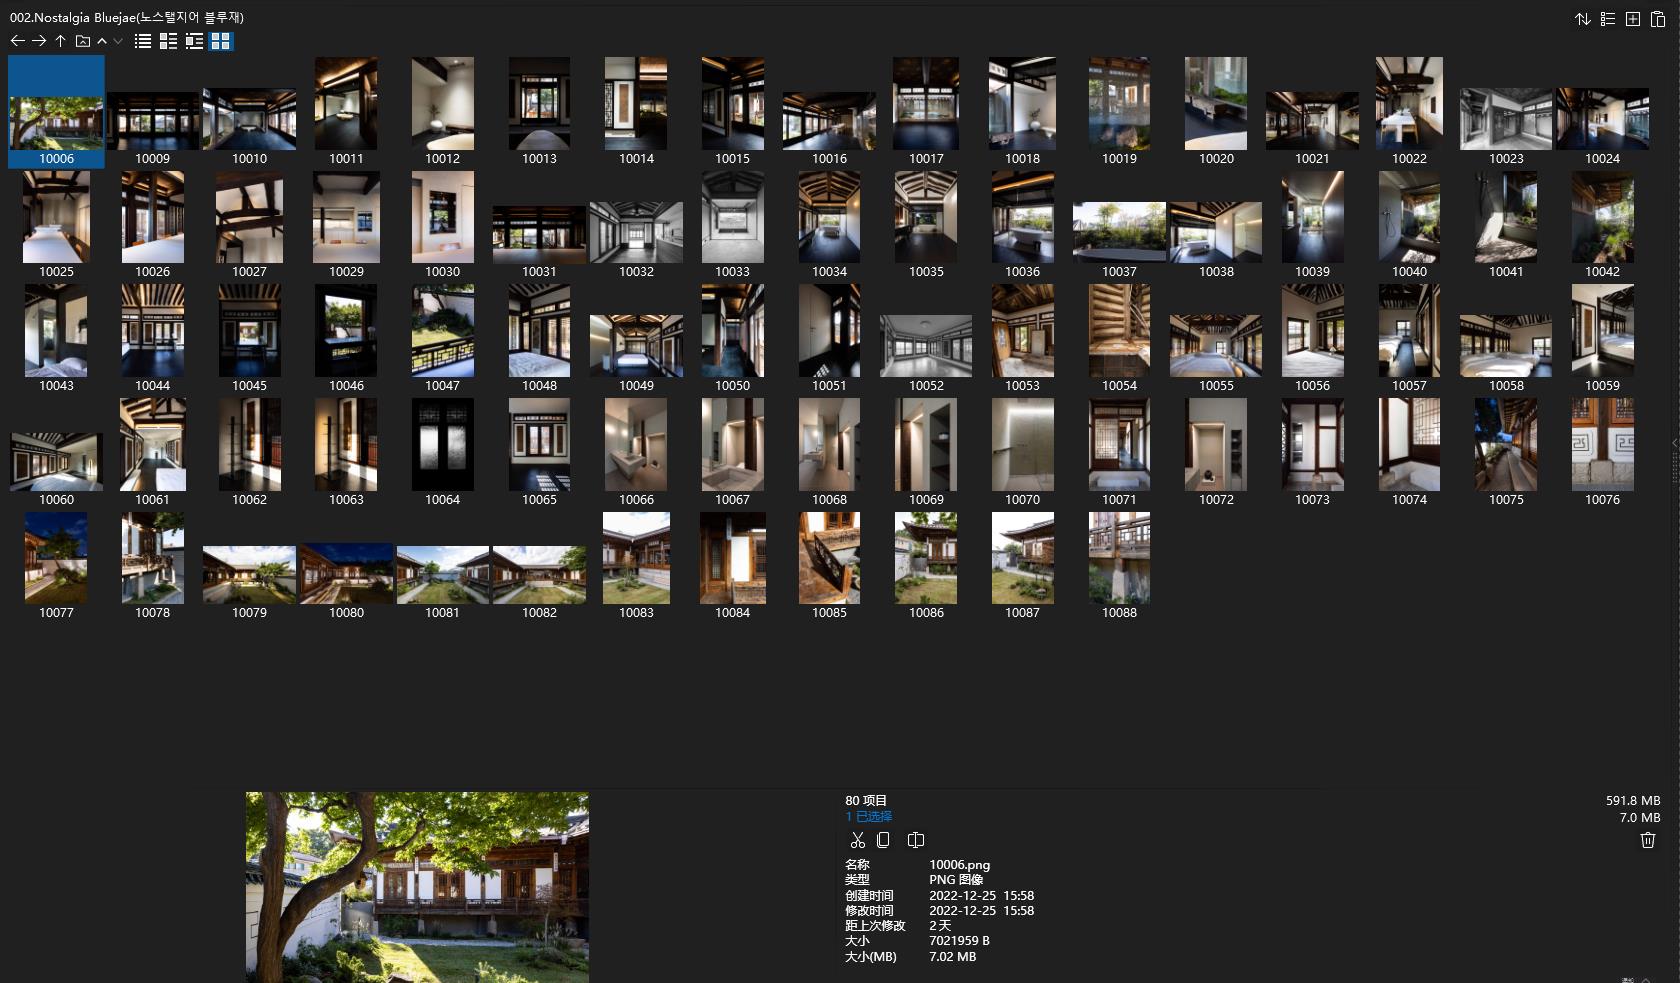Expand the up chevron next to folder icon
The image size is (1680, 983).
pos(102,41)
